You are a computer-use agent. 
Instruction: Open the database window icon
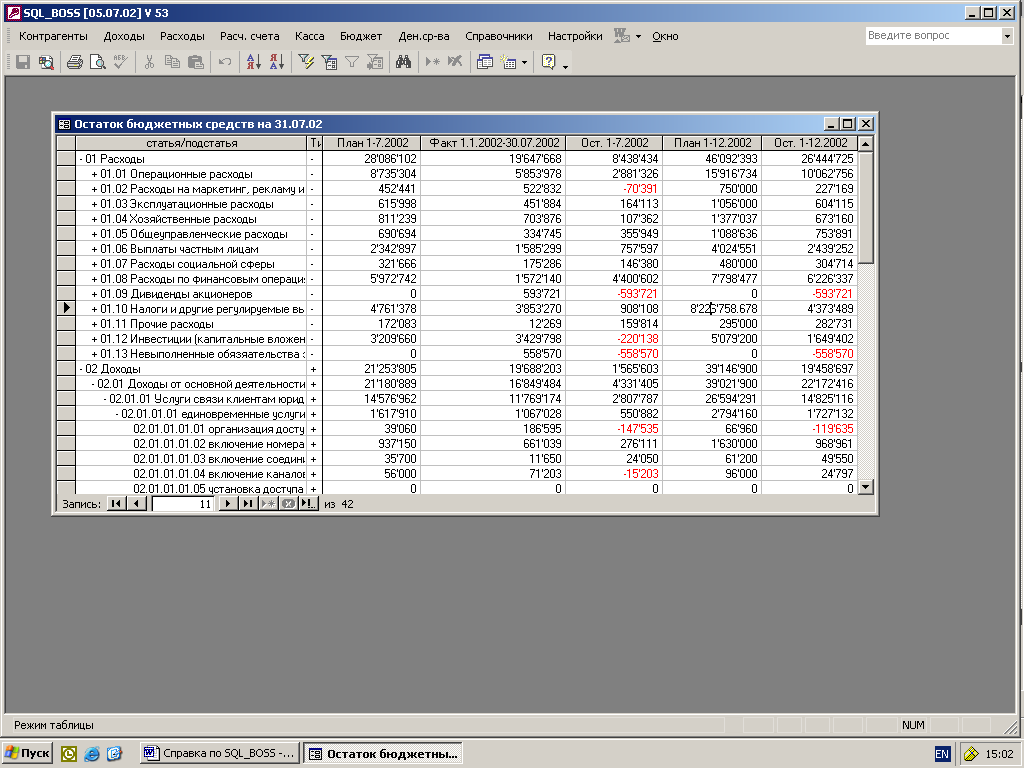[x=485, y=62]
